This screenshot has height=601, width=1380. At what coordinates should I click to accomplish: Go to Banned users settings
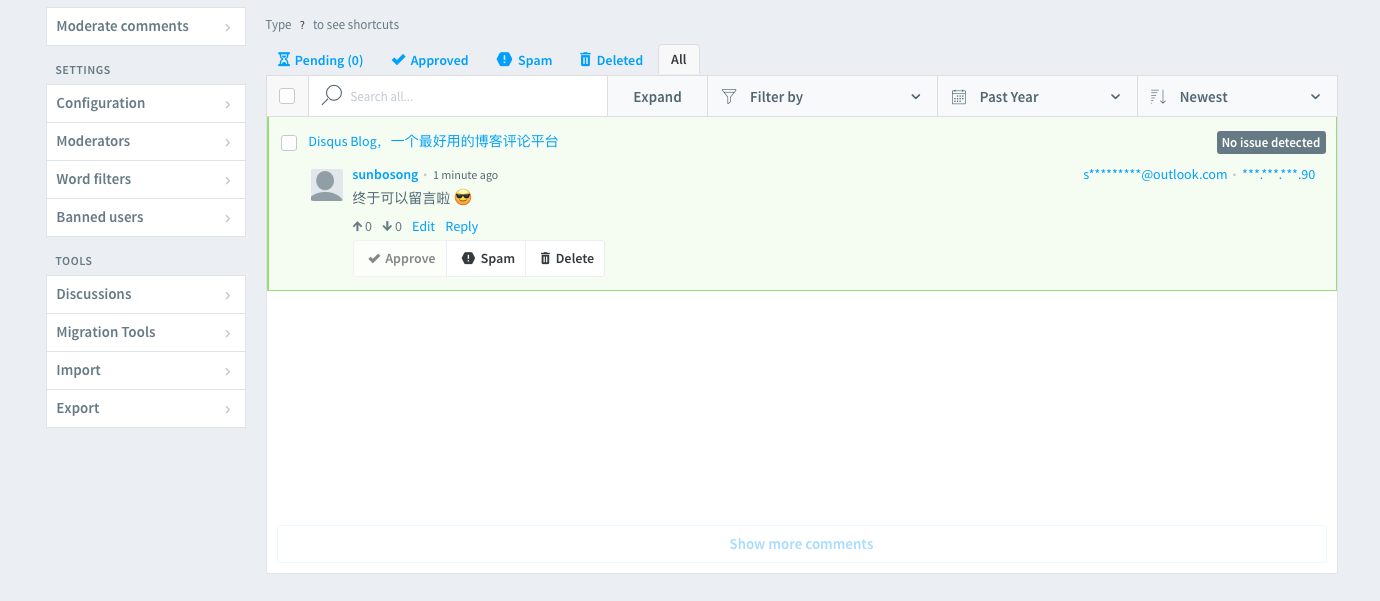click(x=145, y=217)
